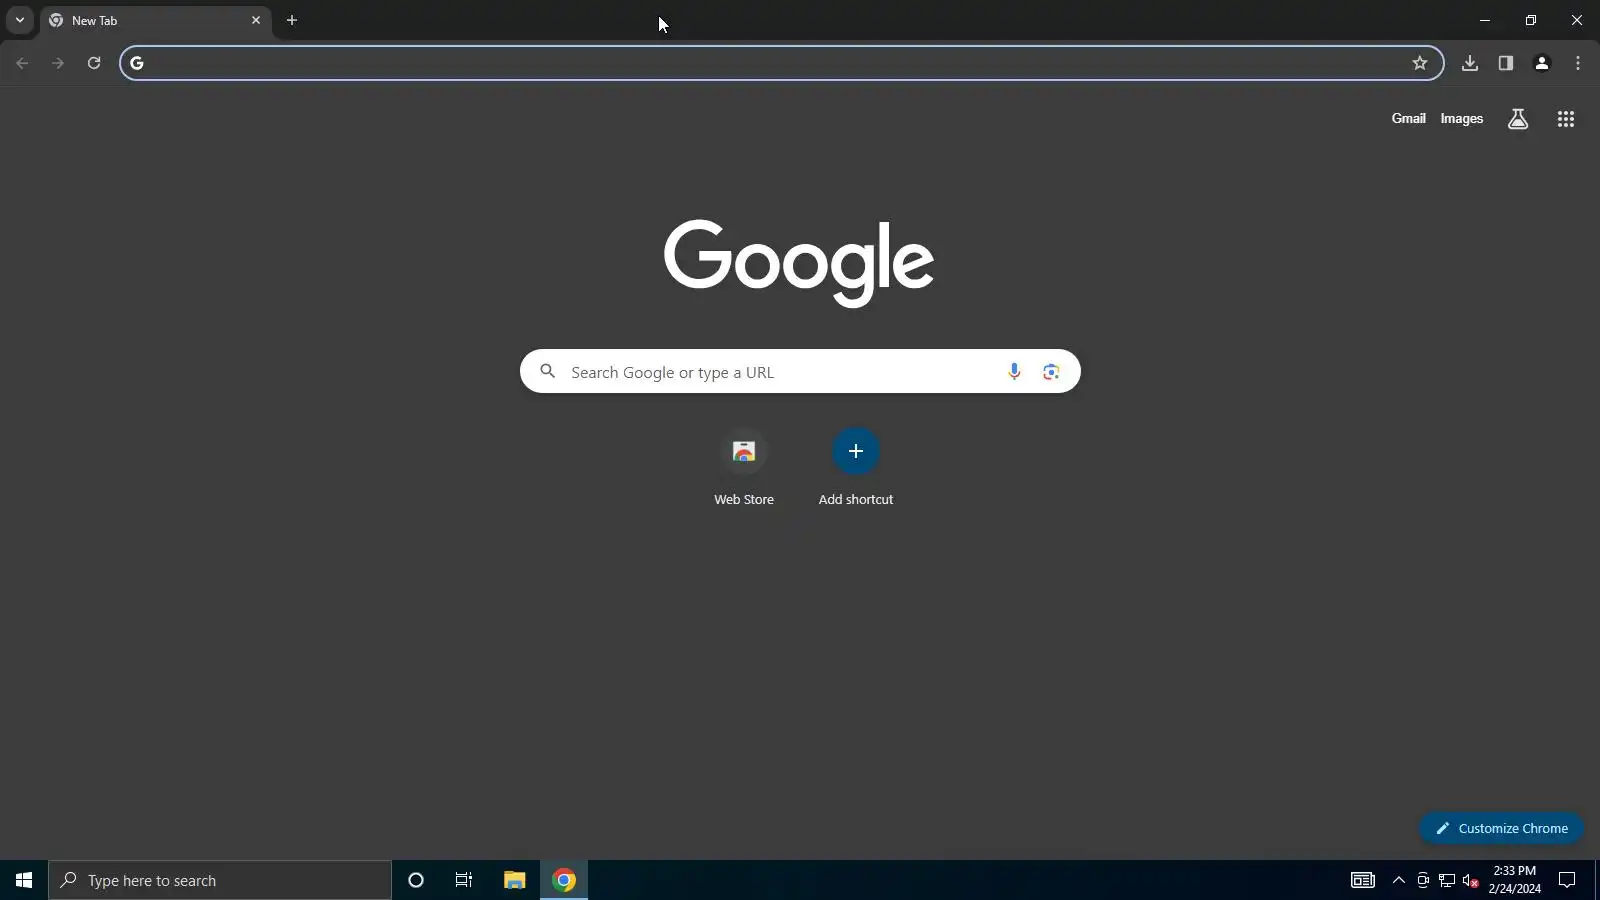Viewport: 1600px width, 900px height.
Task: Open Task View on taskbar
Action: (464, 880)
